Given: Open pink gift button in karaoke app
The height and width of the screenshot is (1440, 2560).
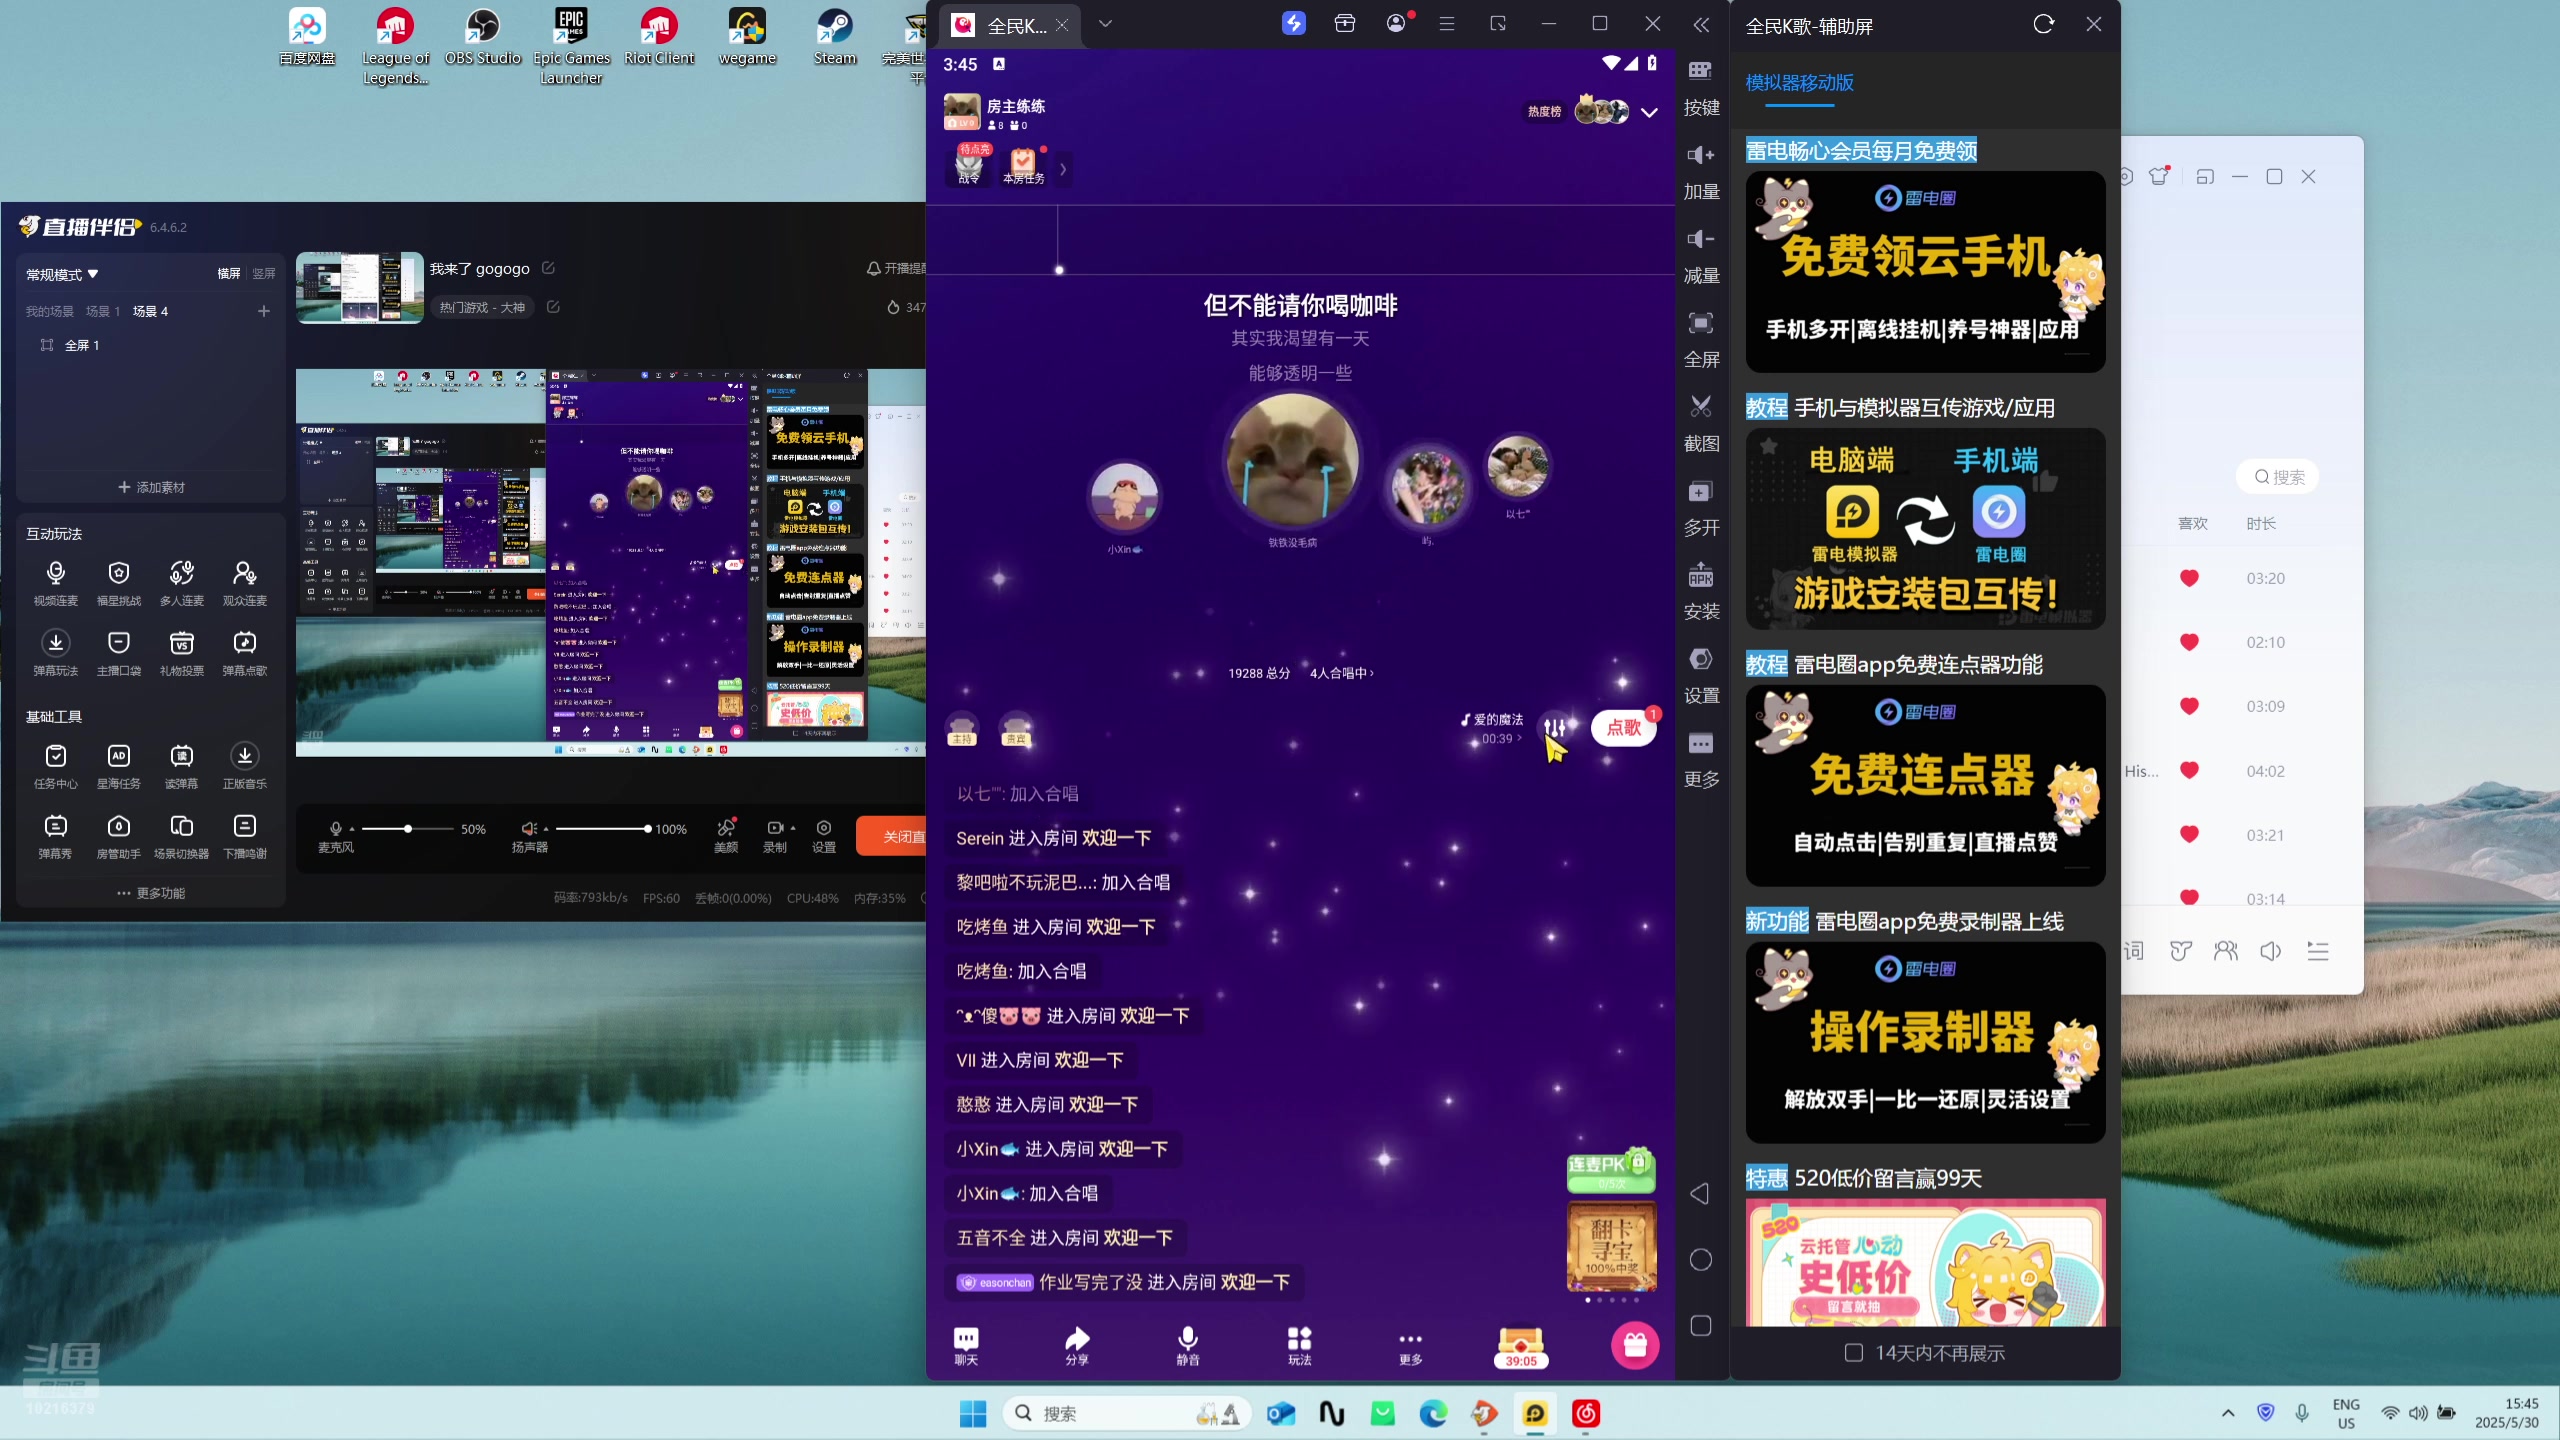Looking at the screenshot, I should pos(1635,1345).
